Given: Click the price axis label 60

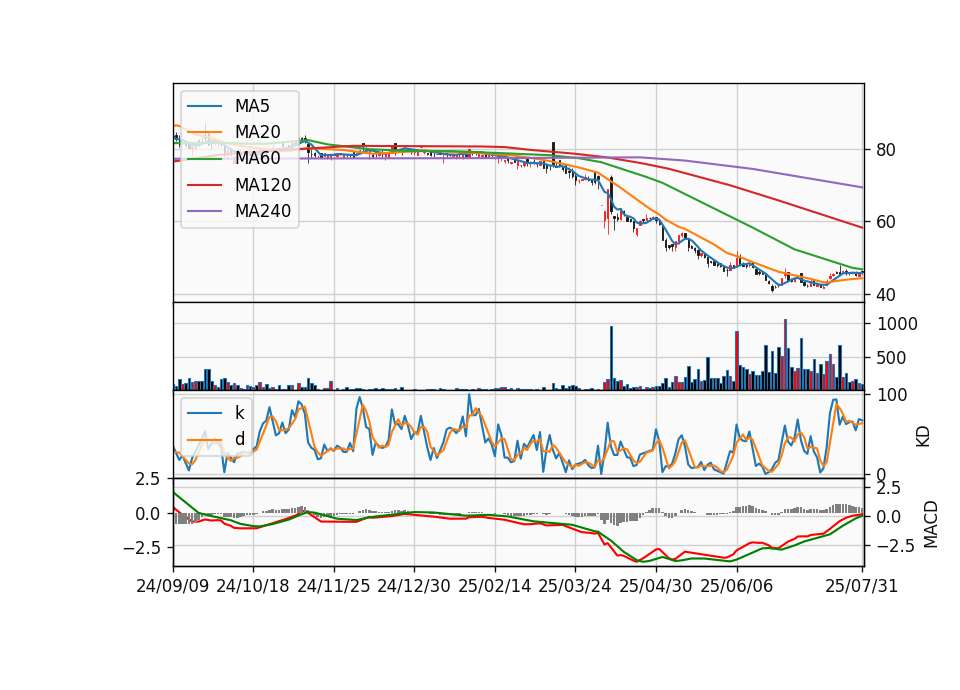Looking at the screenshot, I should point(886,222).
